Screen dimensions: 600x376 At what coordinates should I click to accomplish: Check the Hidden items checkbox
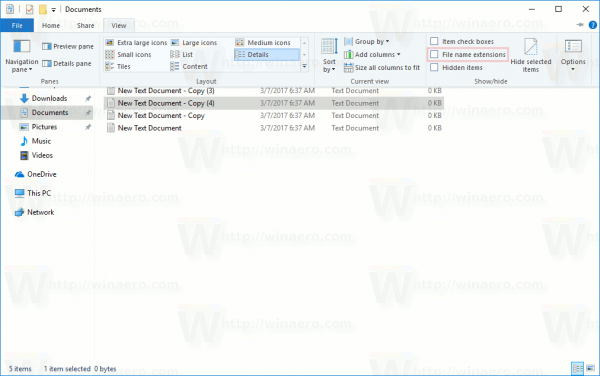pos(434,67)
